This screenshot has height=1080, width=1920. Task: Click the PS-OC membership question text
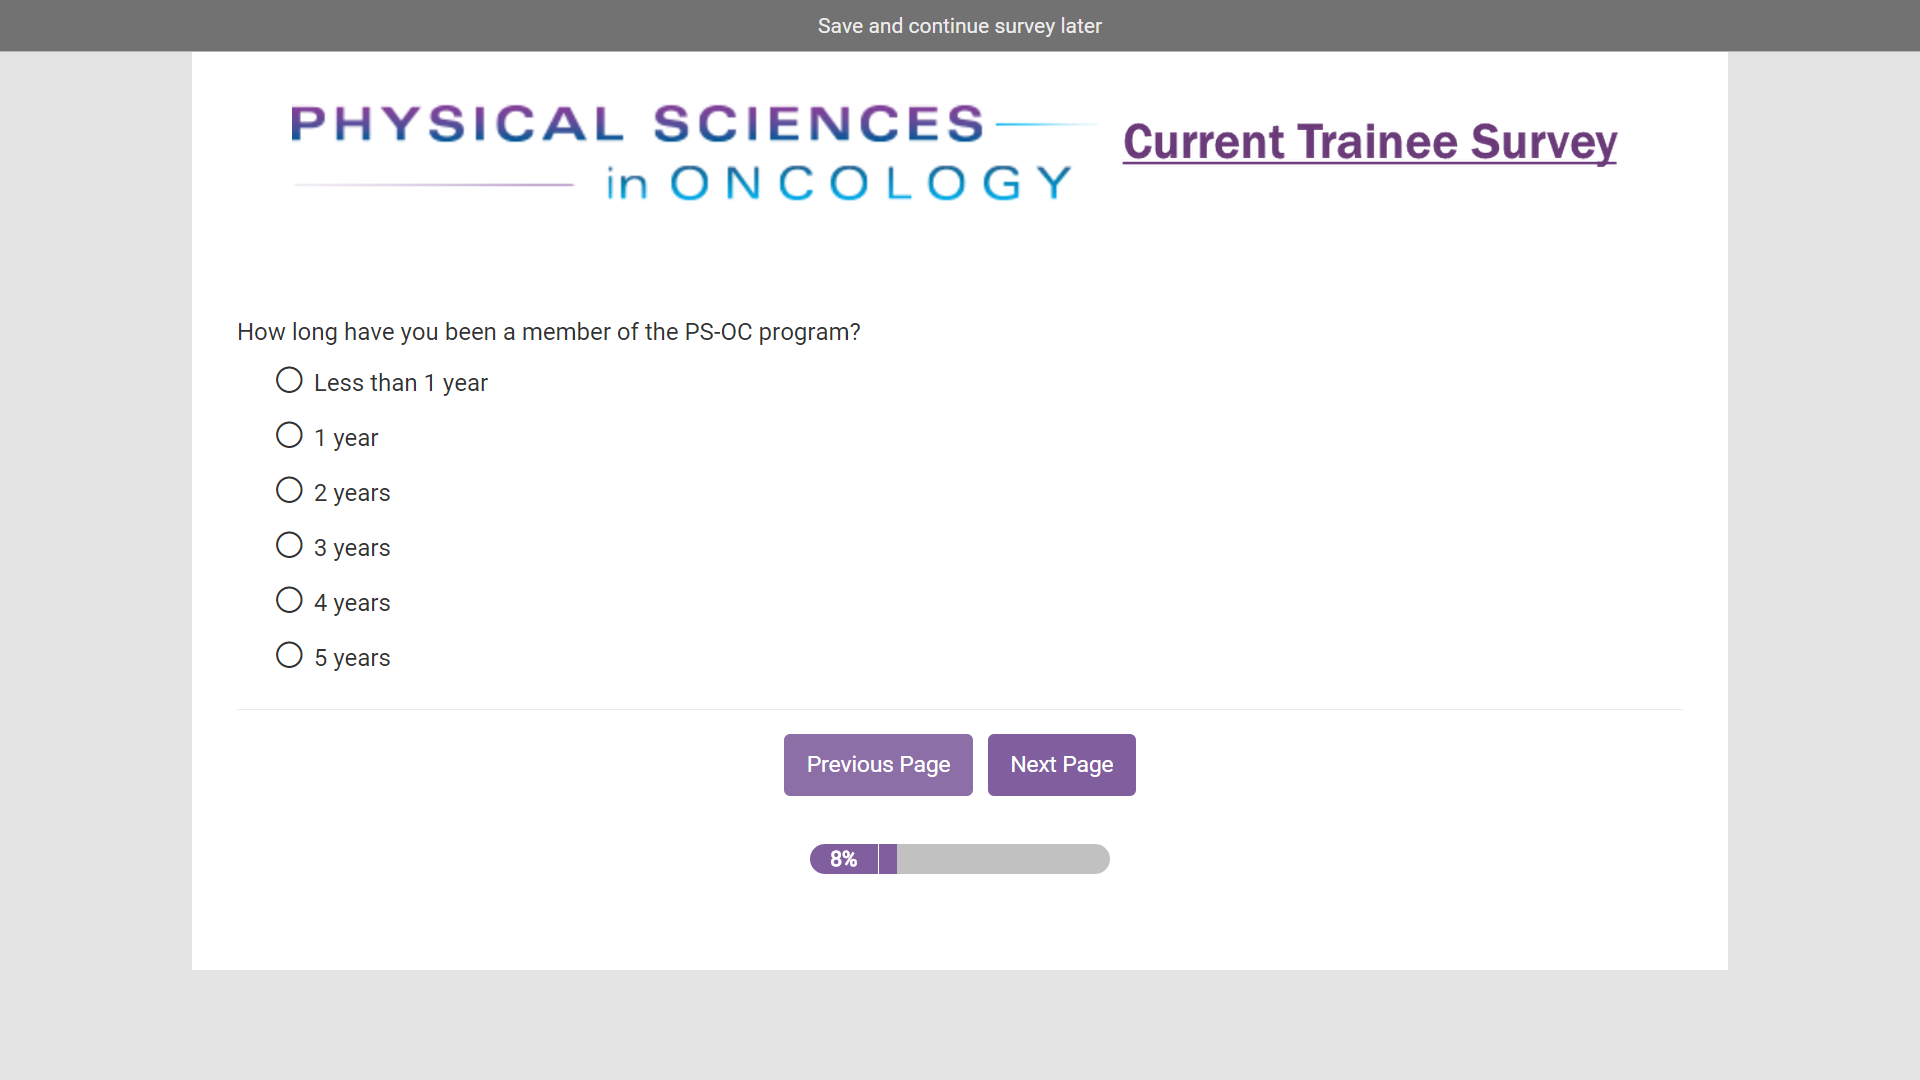coord(548,332)
